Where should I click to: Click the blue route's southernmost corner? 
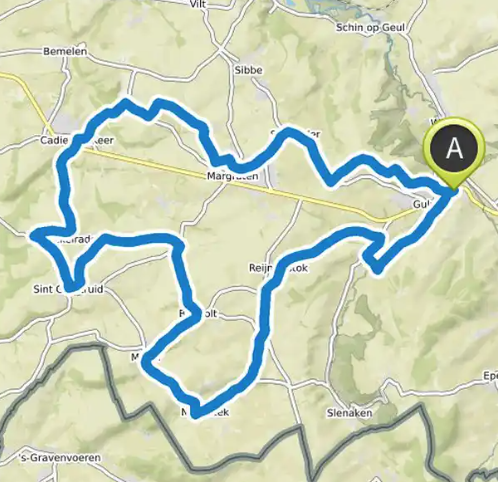(196, 413)
